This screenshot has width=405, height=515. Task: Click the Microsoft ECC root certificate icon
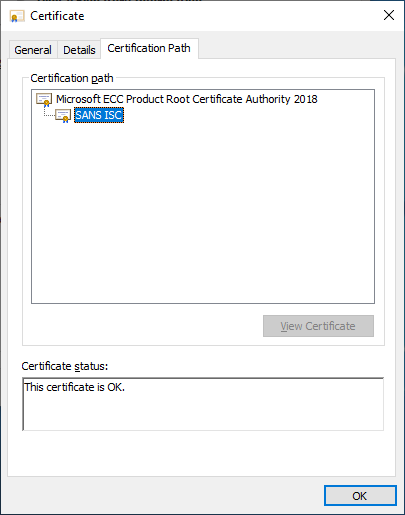[x=44, y=99]
